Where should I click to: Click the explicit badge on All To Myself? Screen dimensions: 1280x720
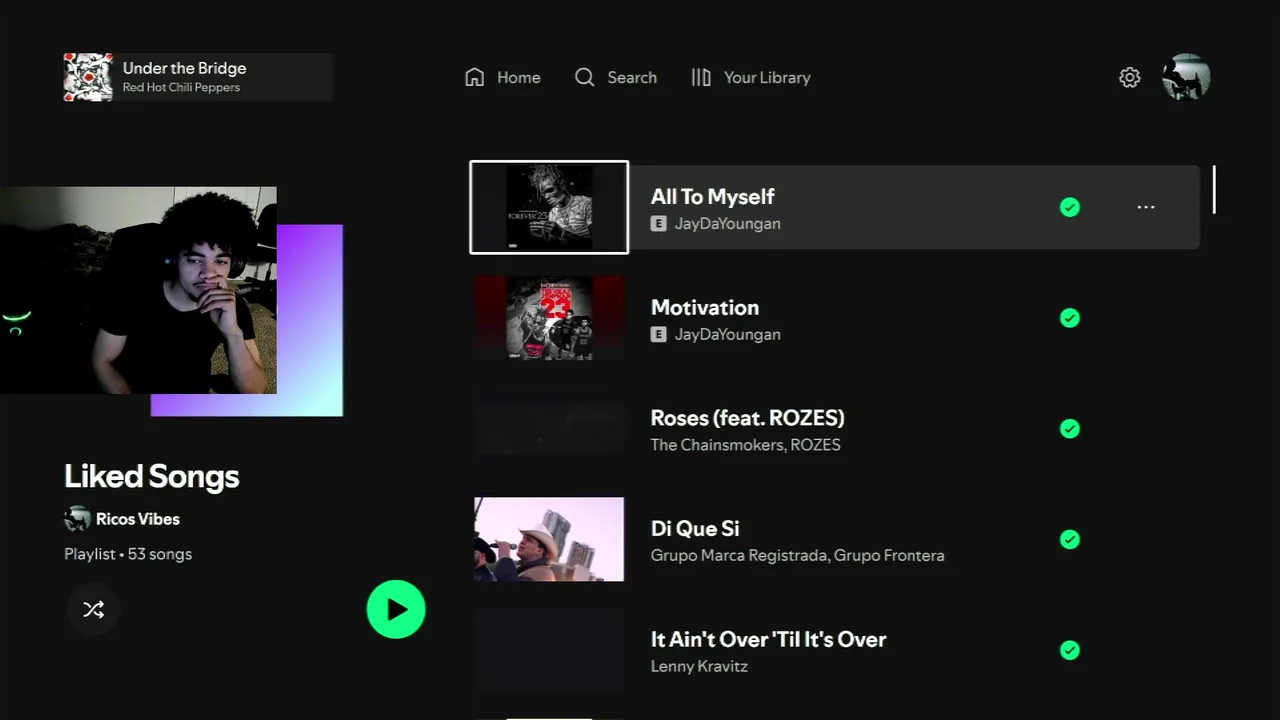coord(658,224)
